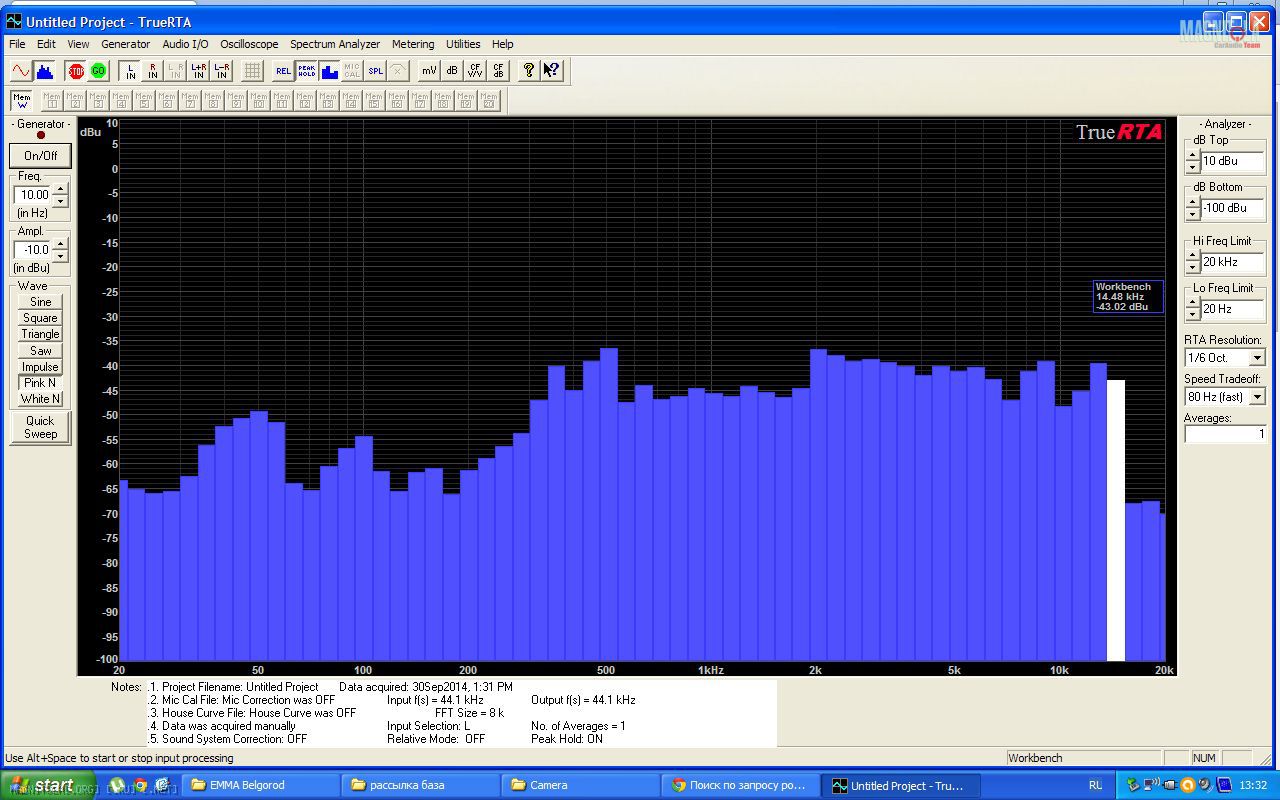The width and height of the screenshot is (1280, 800).
Task: Open the Spectrum Analyzer menu
Action: pos(335,44)
